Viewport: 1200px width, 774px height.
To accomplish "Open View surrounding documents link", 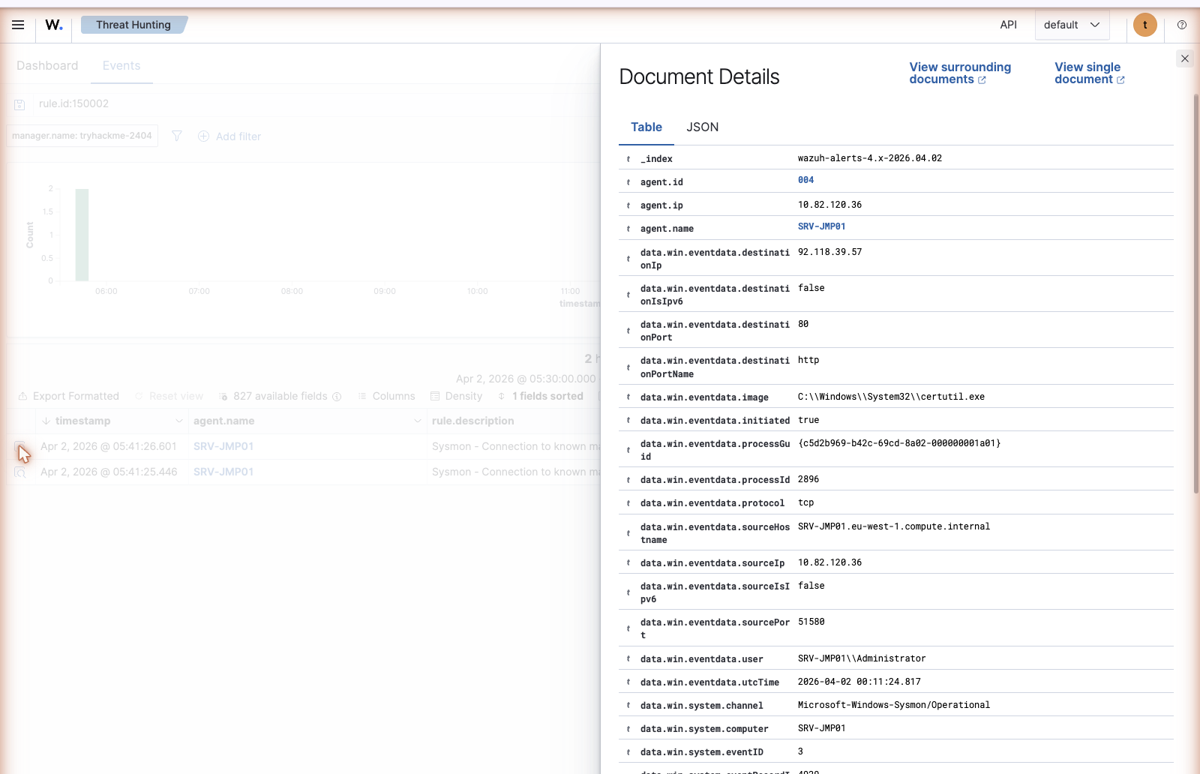I will pos(960,73).
